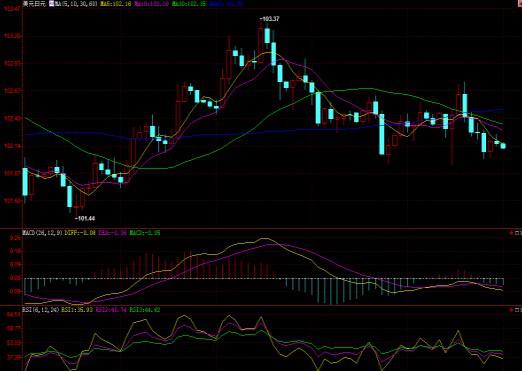The image size is (522, 371).
Task: Click the red arrow icon in the MACD panel corner
Action: point(512,233)
